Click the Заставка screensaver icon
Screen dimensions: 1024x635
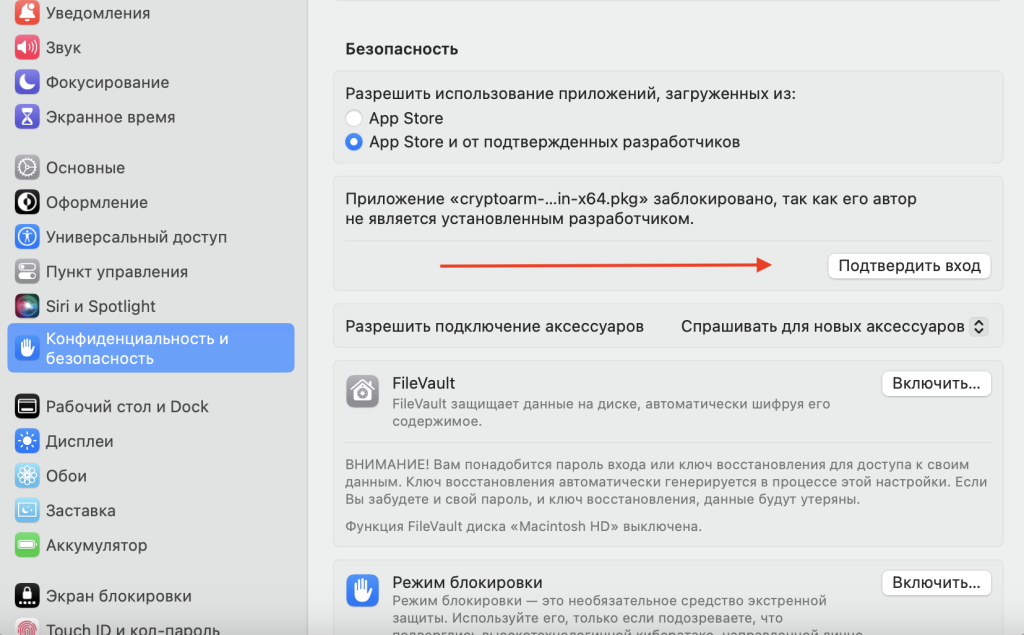pyautogui.click(x=27, y=510)
